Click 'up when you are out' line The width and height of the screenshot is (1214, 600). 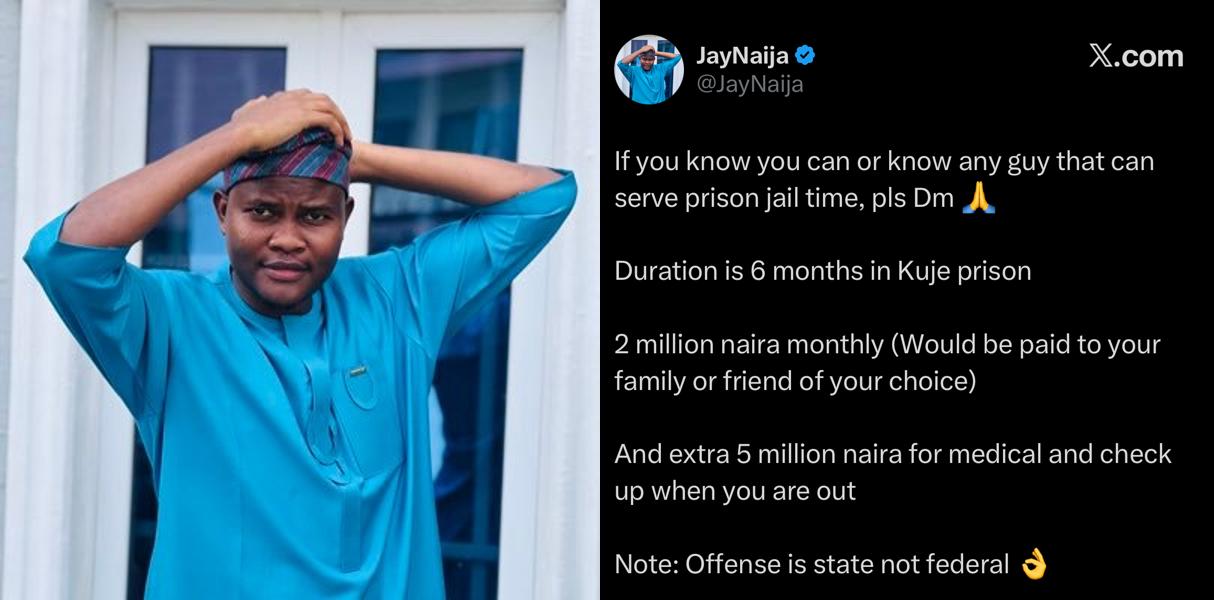pyautogui.click(x=735, y=491)
